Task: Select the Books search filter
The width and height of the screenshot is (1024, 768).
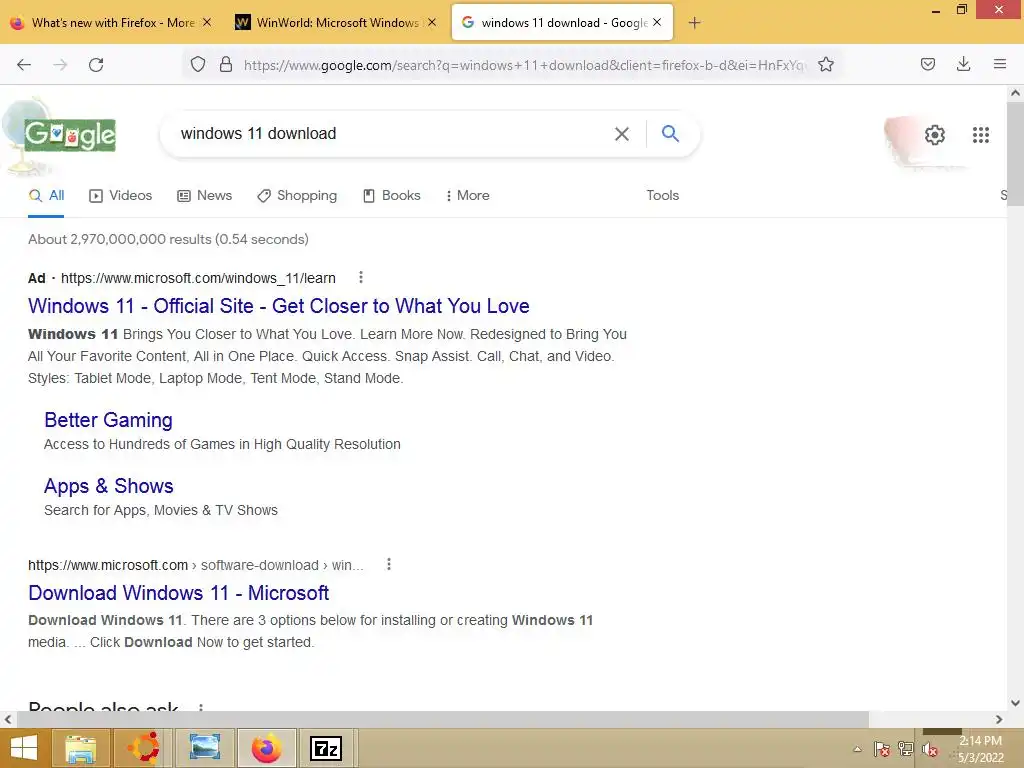Action: click(x=392, y=195)
